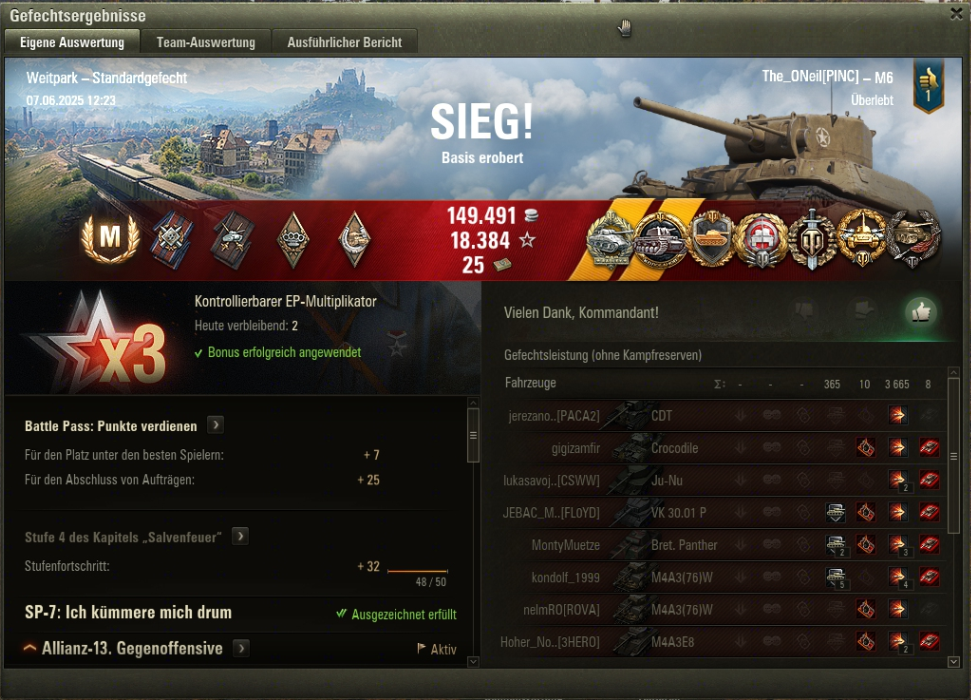Click the kill icon in gigizamfir row
The width and height of the screenshot is (971, 700).
click(929, 447)
